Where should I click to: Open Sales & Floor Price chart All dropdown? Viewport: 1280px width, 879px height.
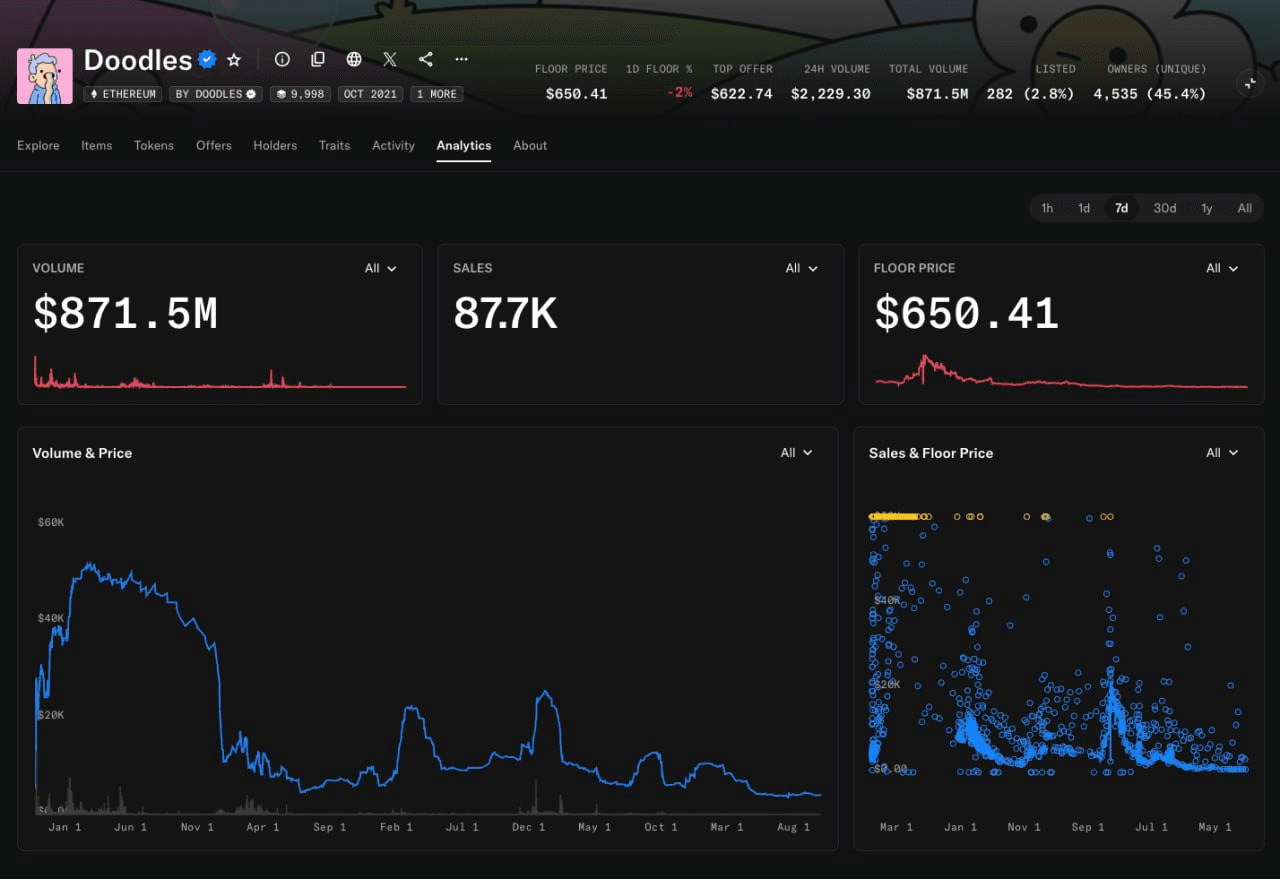pyautogui.click(x=1222, y=453)
